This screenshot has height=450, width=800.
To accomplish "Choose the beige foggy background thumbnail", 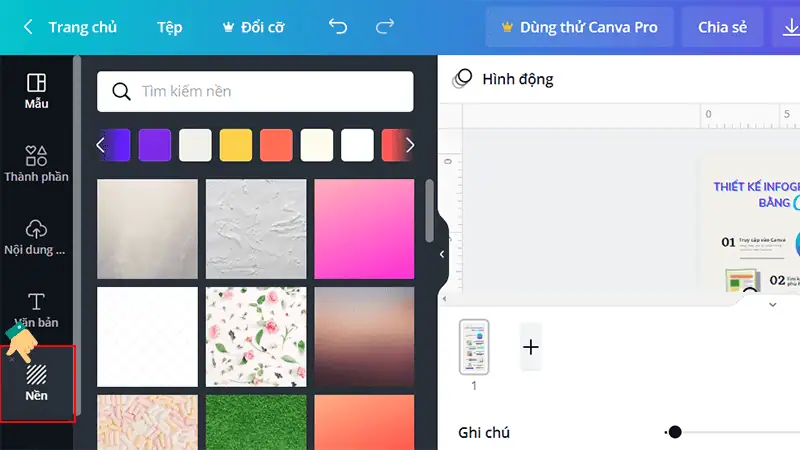I will [147, 229].
